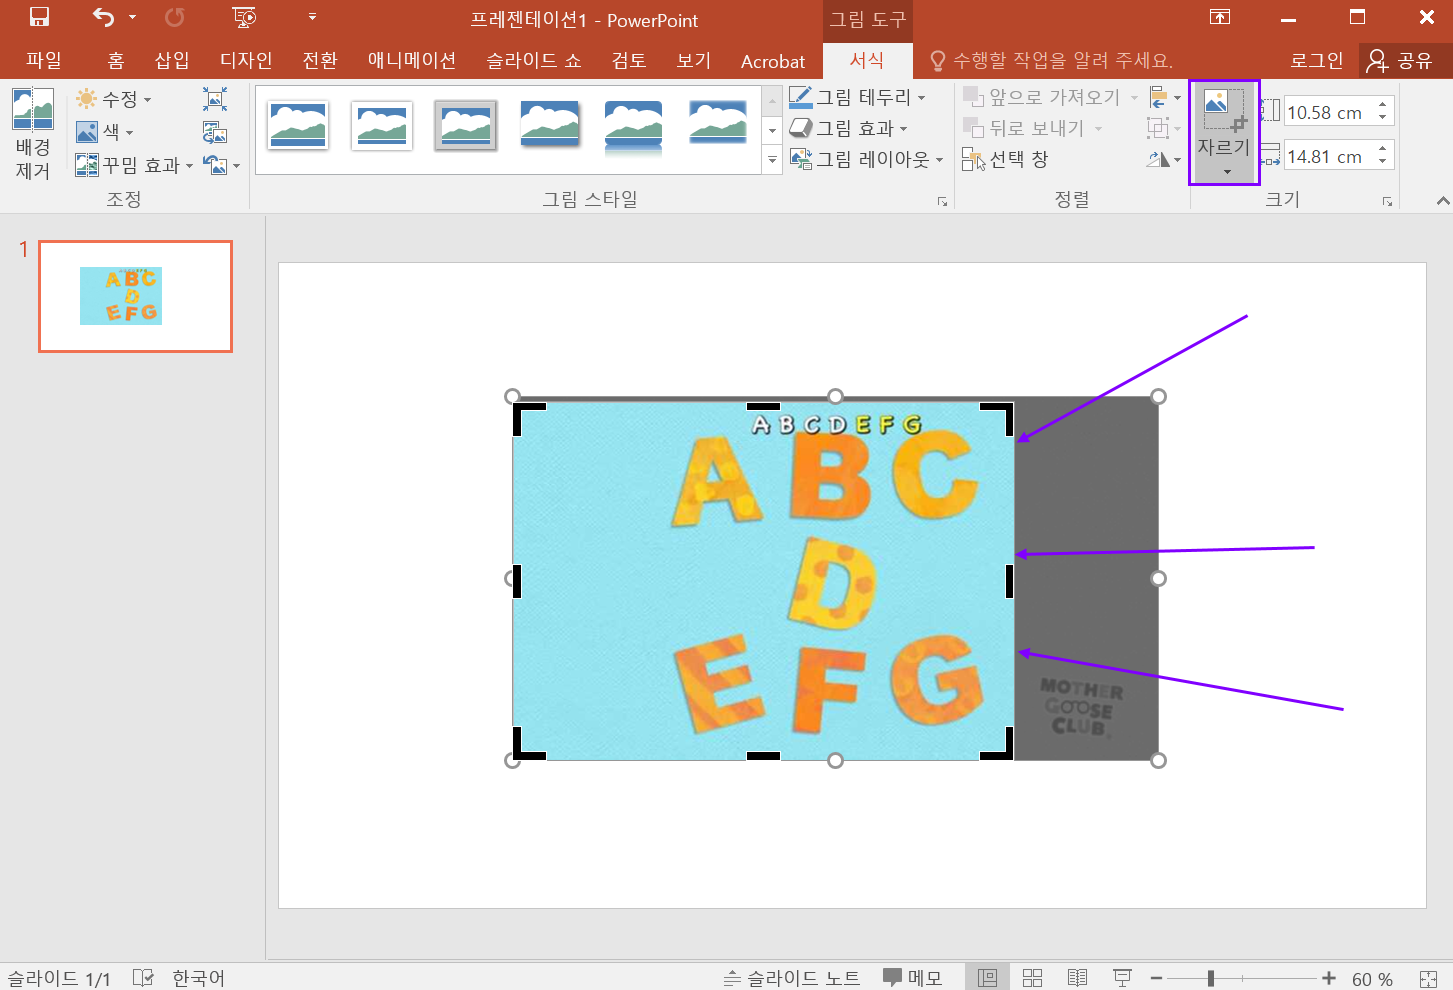Apply the first picture style, simple white frame
The height and width of the screenshot is (990, 1453).
coord(298,125)
